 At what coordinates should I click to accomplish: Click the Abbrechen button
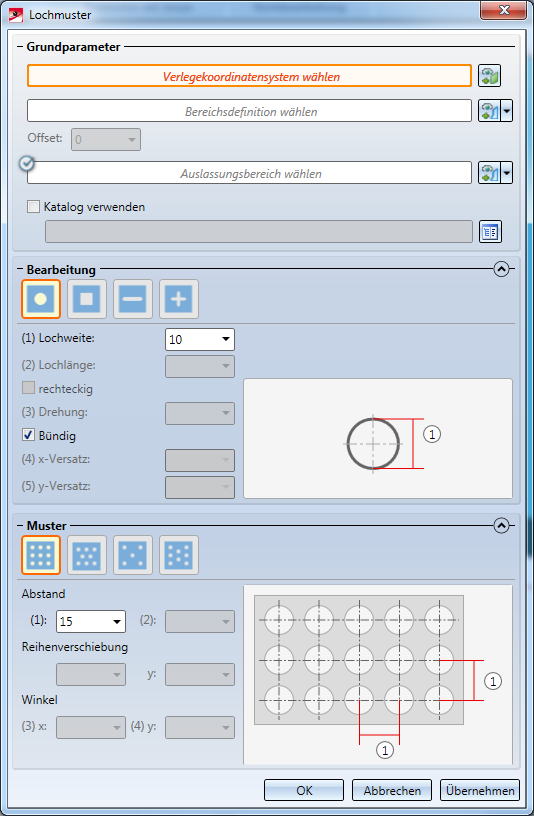tap(392, 790)
